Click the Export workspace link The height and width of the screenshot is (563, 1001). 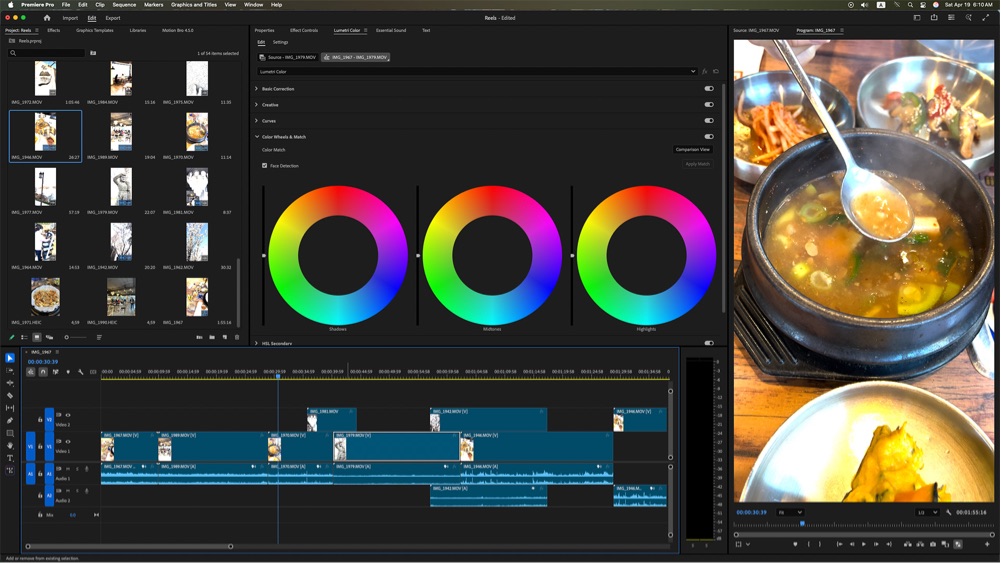(x=113, y=18)
